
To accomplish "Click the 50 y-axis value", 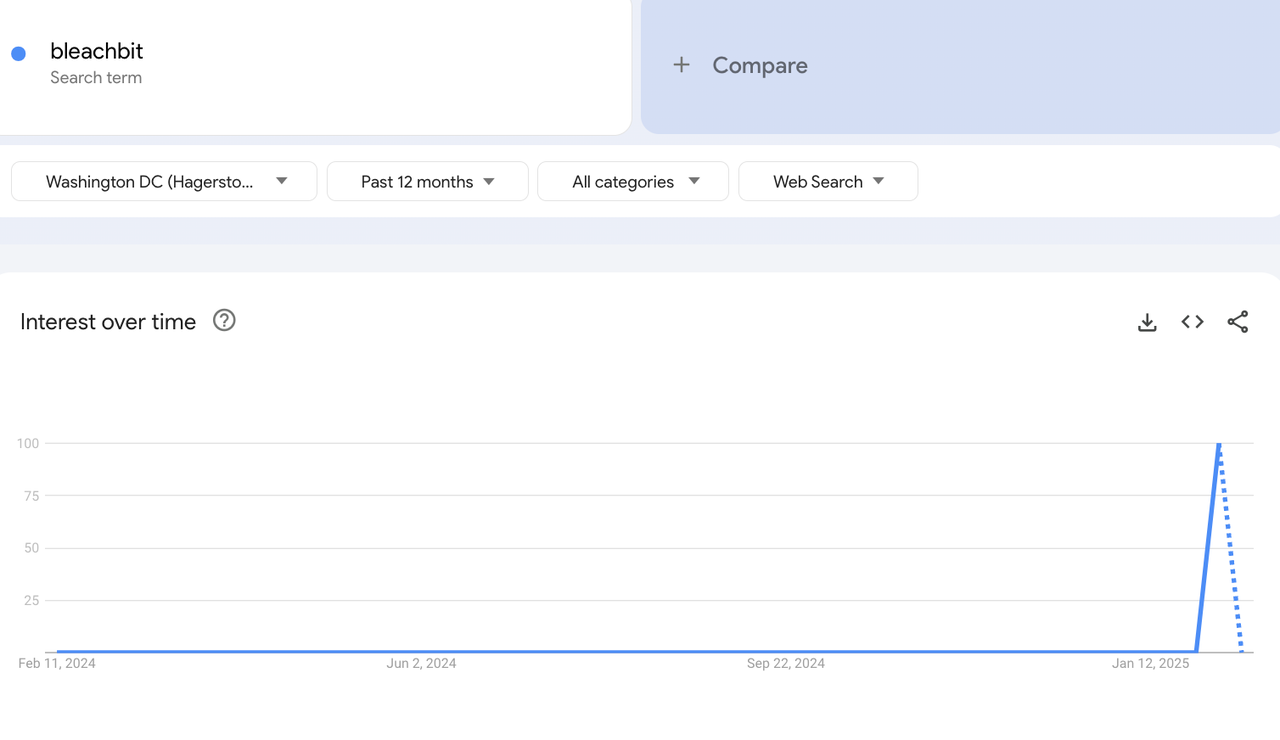I will pyautogui.click(x=31, y=548).
